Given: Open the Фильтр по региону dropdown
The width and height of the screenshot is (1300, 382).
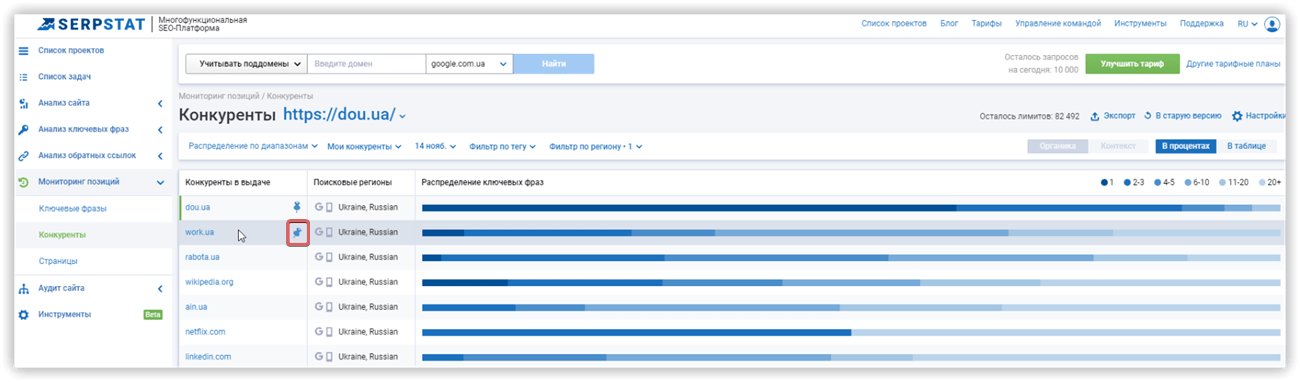Looking at the screenshot, I should (595, 146).
